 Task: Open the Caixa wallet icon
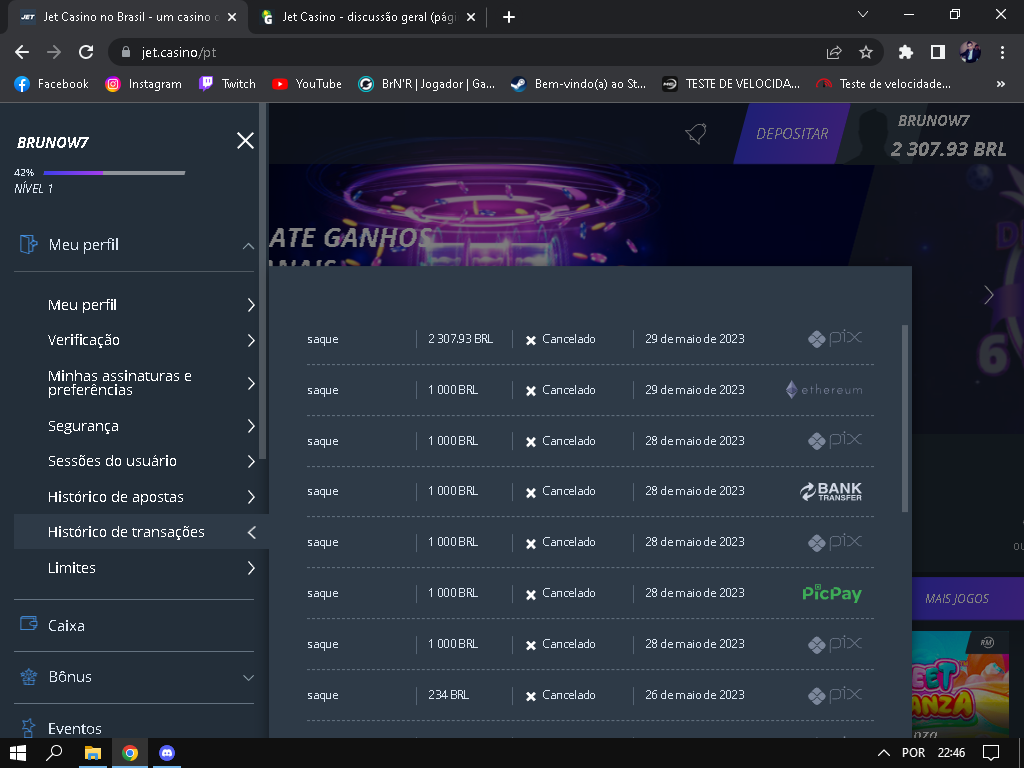coord(29,624)
